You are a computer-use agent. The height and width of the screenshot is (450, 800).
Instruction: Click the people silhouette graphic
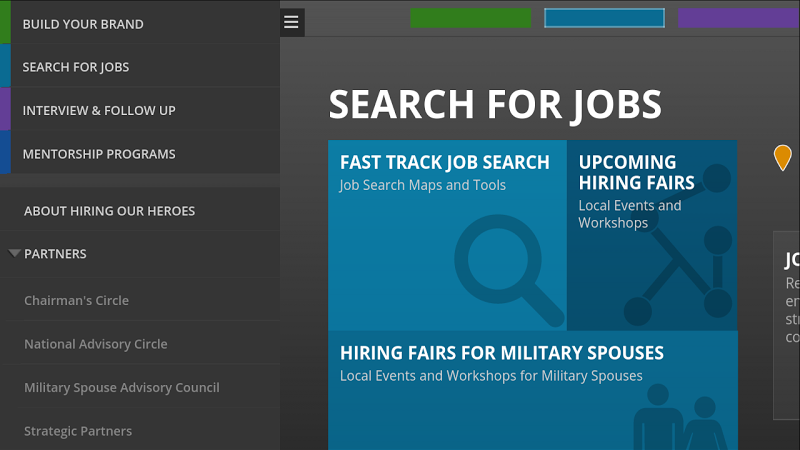680,417
